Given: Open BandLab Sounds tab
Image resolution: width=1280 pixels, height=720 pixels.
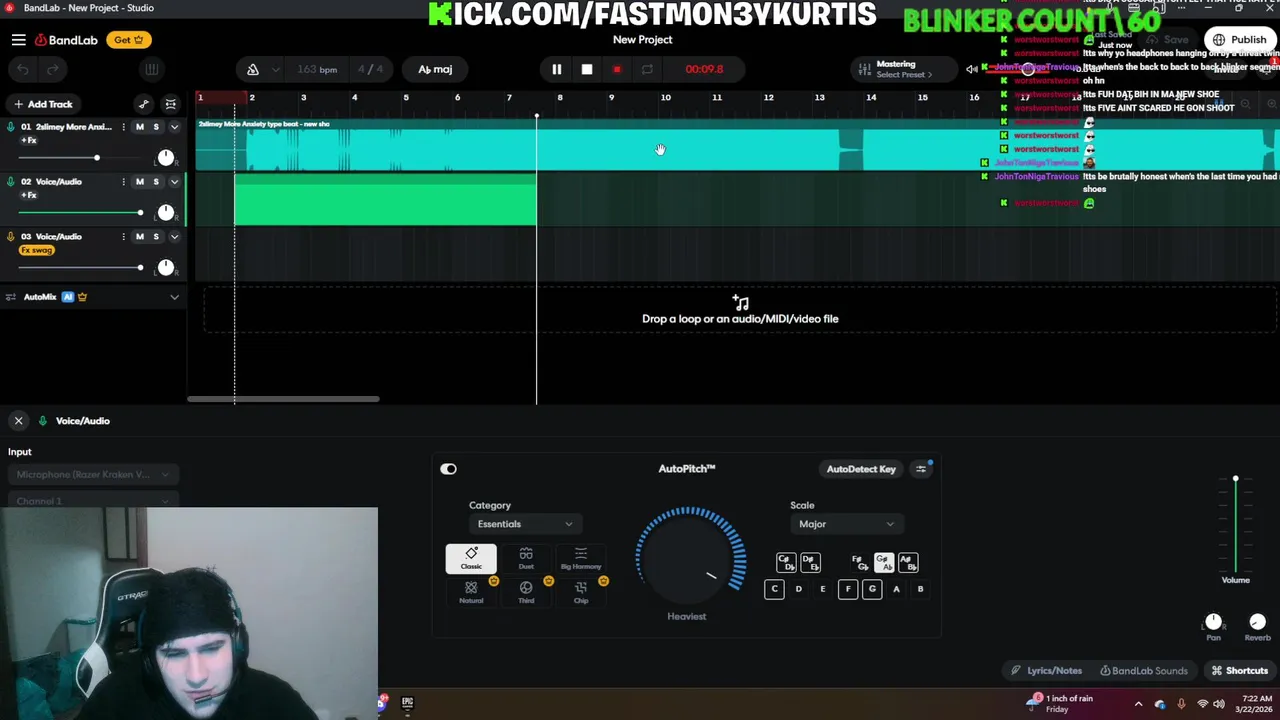Looking at the screenshot, I should coord(1144,671).
